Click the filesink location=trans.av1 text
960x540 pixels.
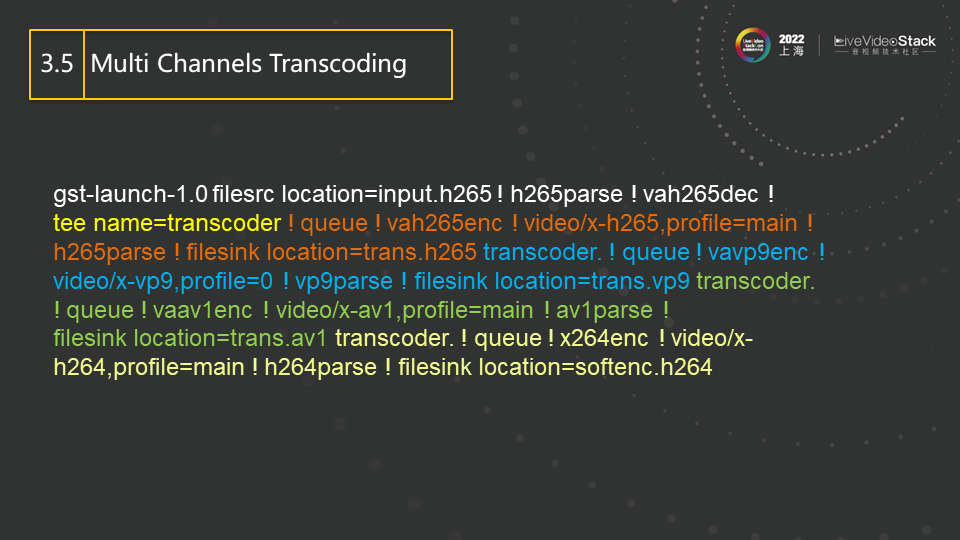tap(190, 338)
